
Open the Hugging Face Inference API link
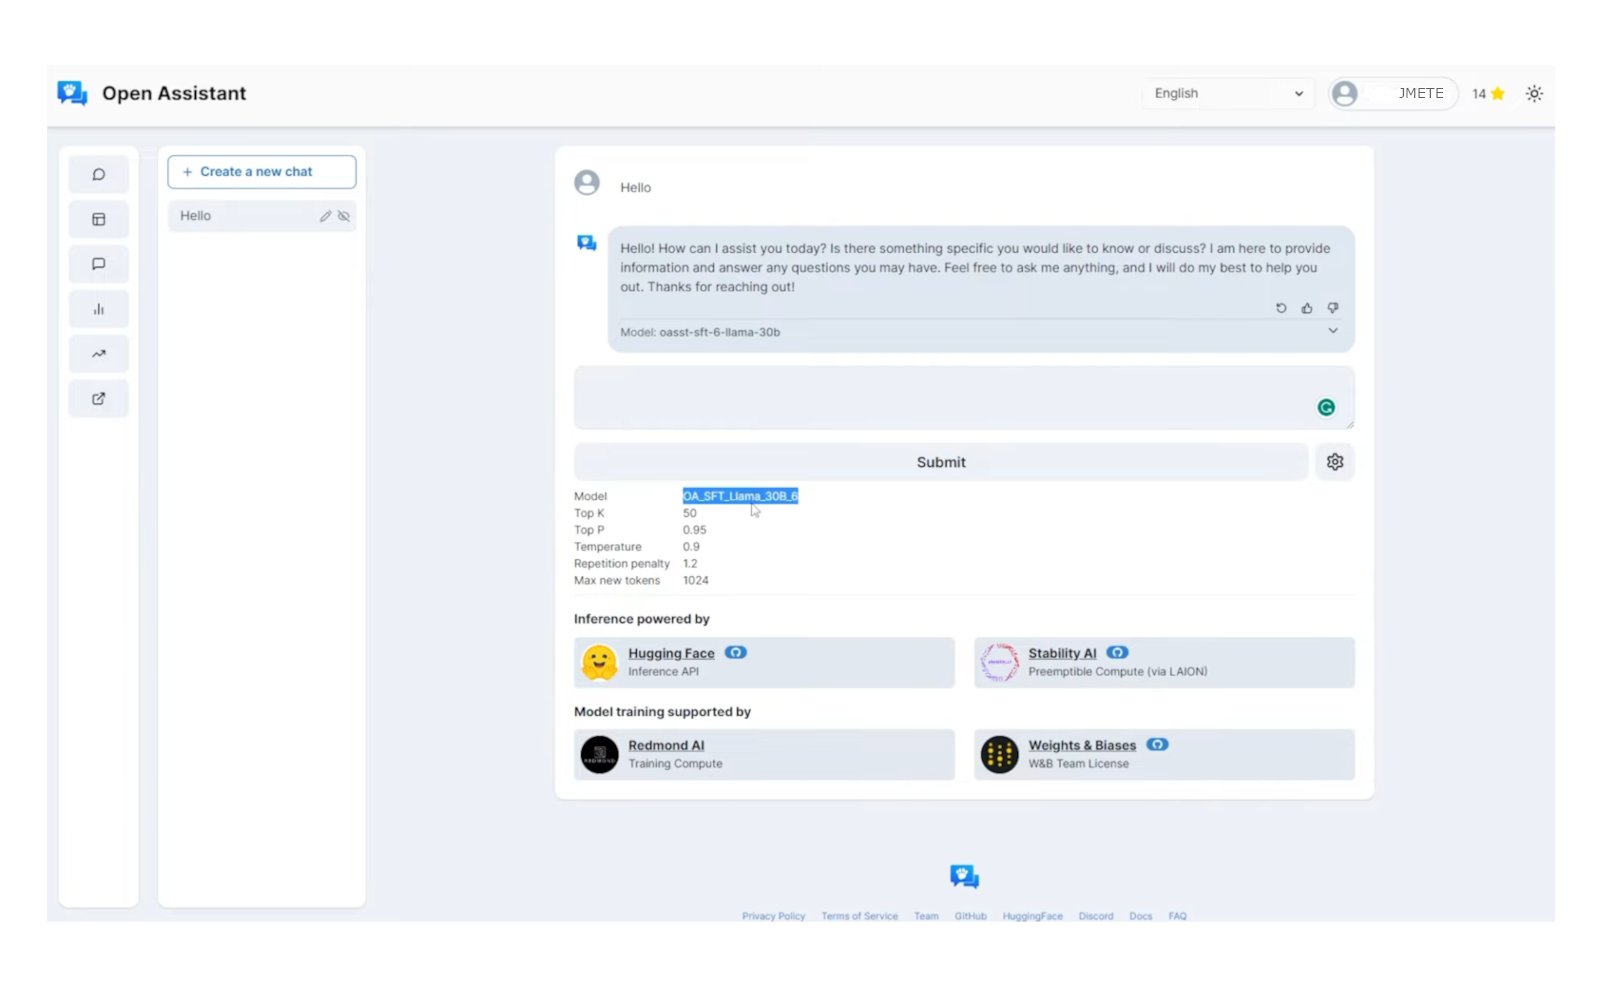pos(670,652)
